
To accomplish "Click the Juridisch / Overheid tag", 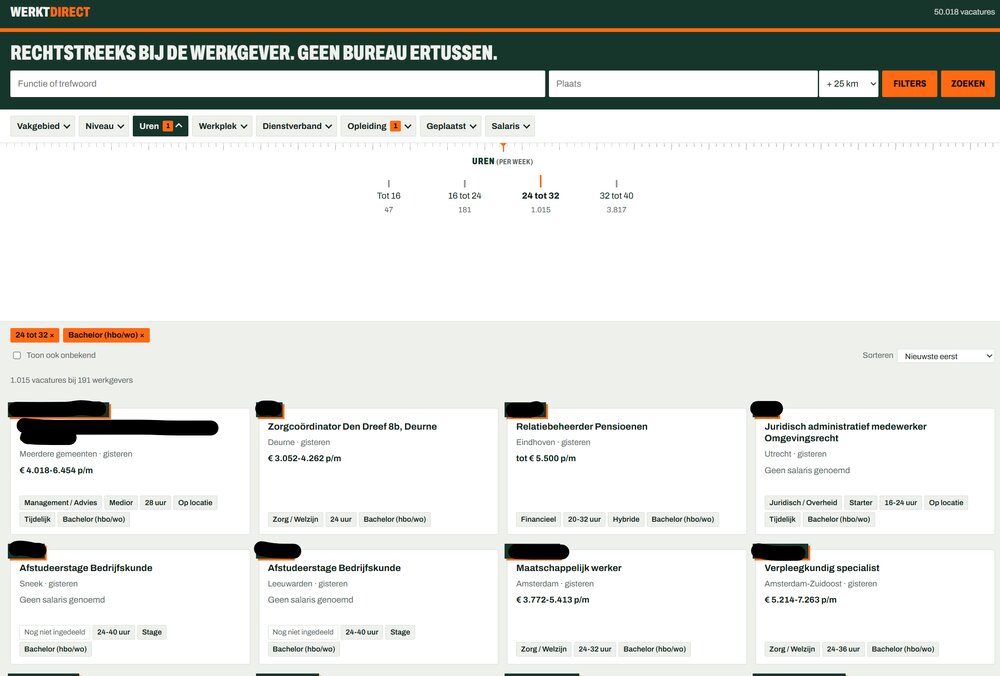I will point(803,503).
